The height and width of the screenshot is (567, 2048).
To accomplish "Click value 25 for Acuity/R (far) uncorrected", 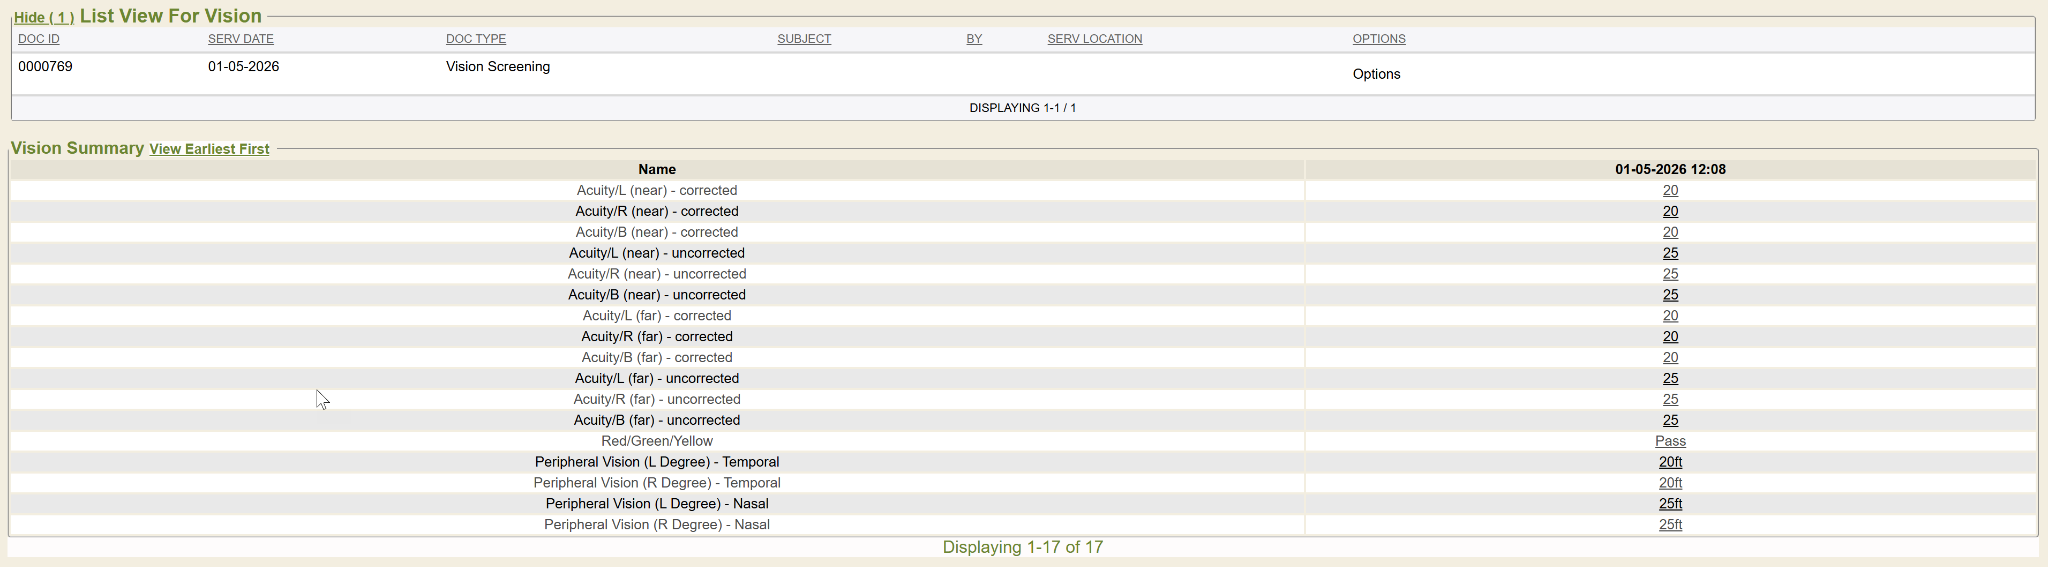I will pos(1670,399).
